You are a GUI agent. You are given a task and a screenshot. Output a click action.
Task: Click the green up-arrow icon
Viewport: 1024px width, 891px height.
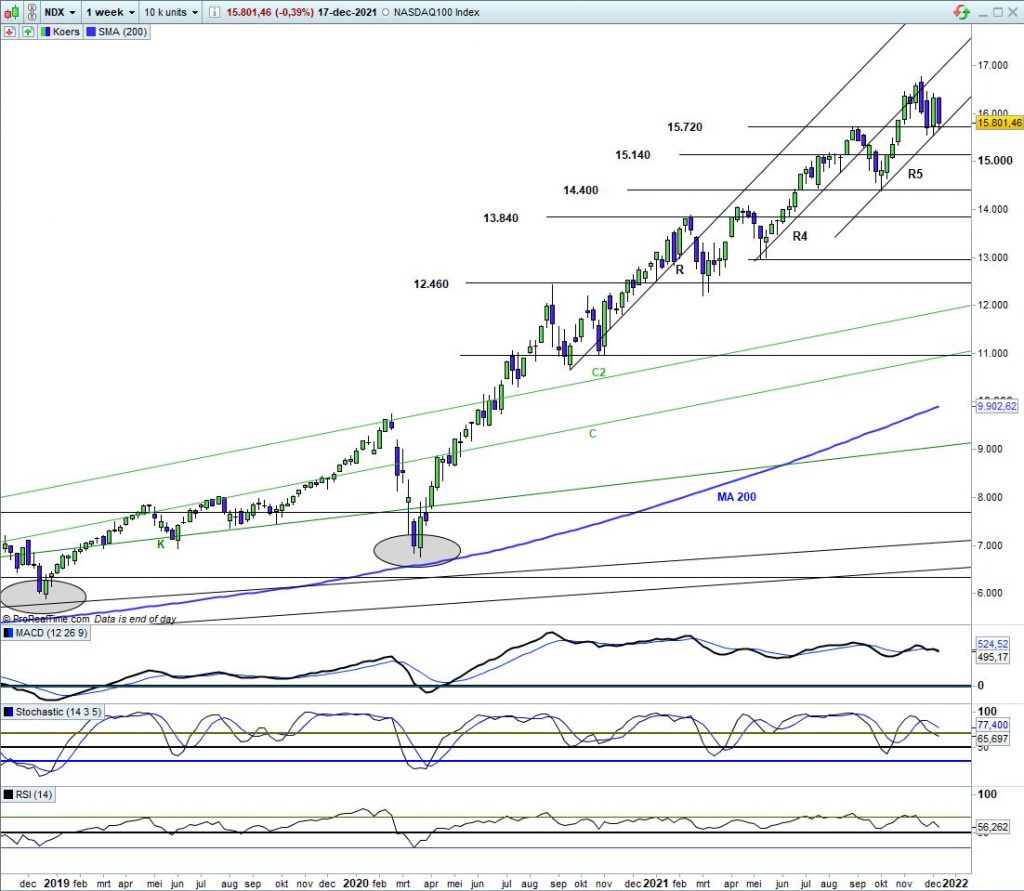[27, 32]
